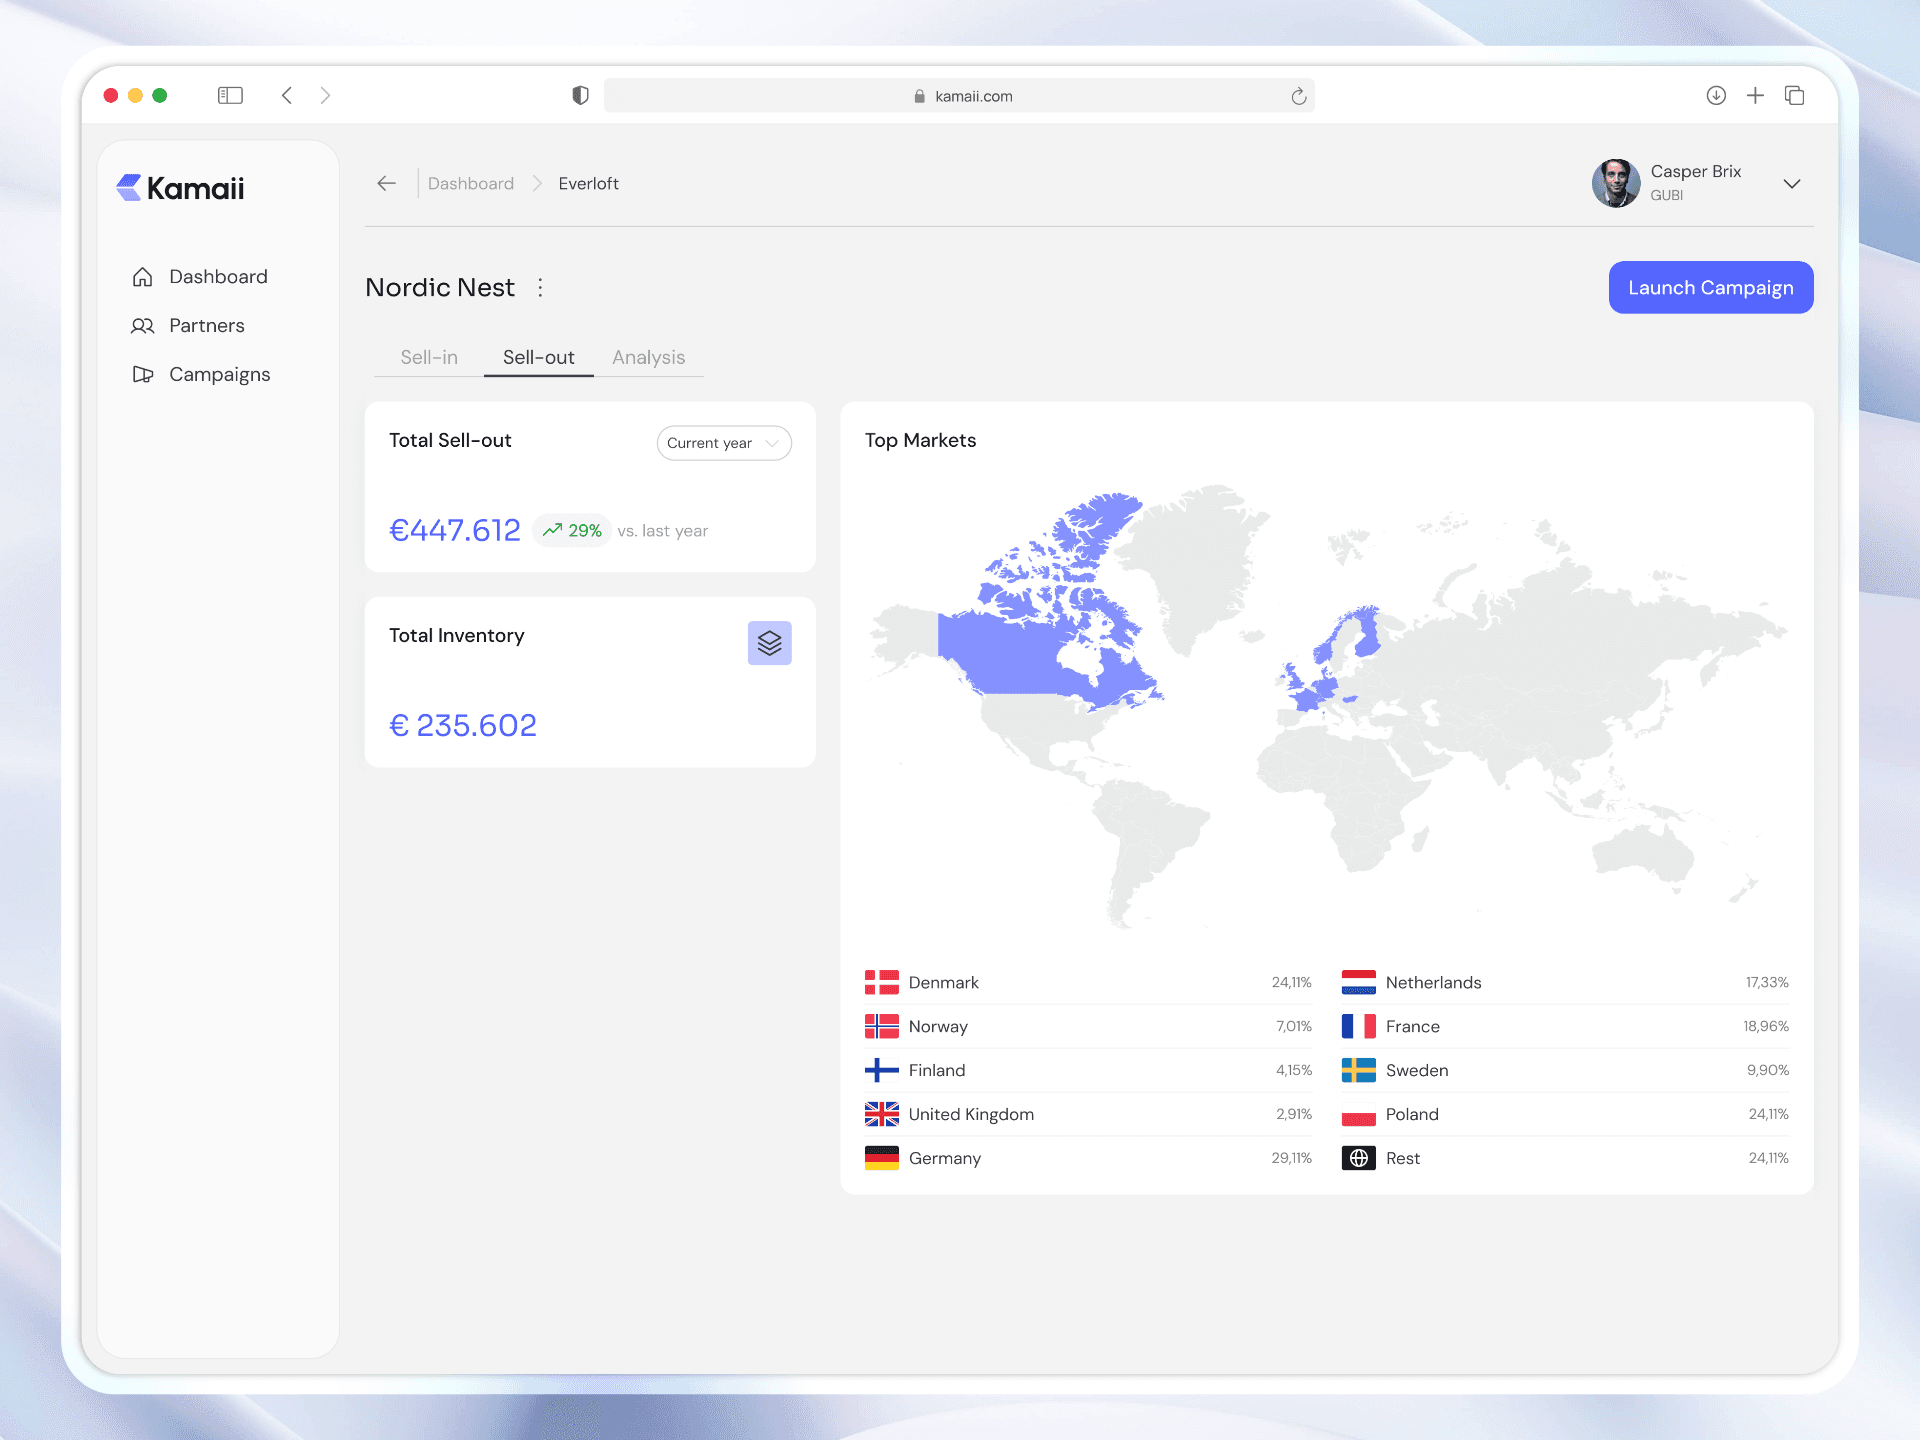1920x1440 pixels.
Task: Click the kamaii.com address bar
Action: (960, 96)
